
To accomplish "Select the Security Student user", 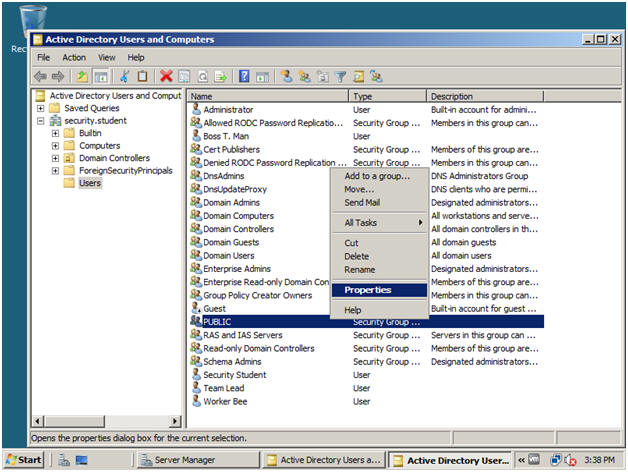I will click(235, 375).
